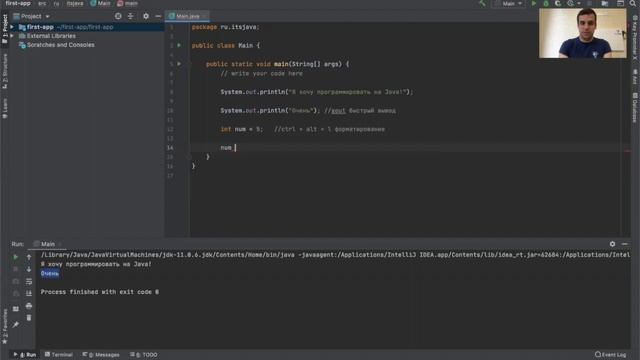The width and height of the screenshot is (640, 360).
Task: Click the highlighted 'Очень' console output
Action: point(50,273)
